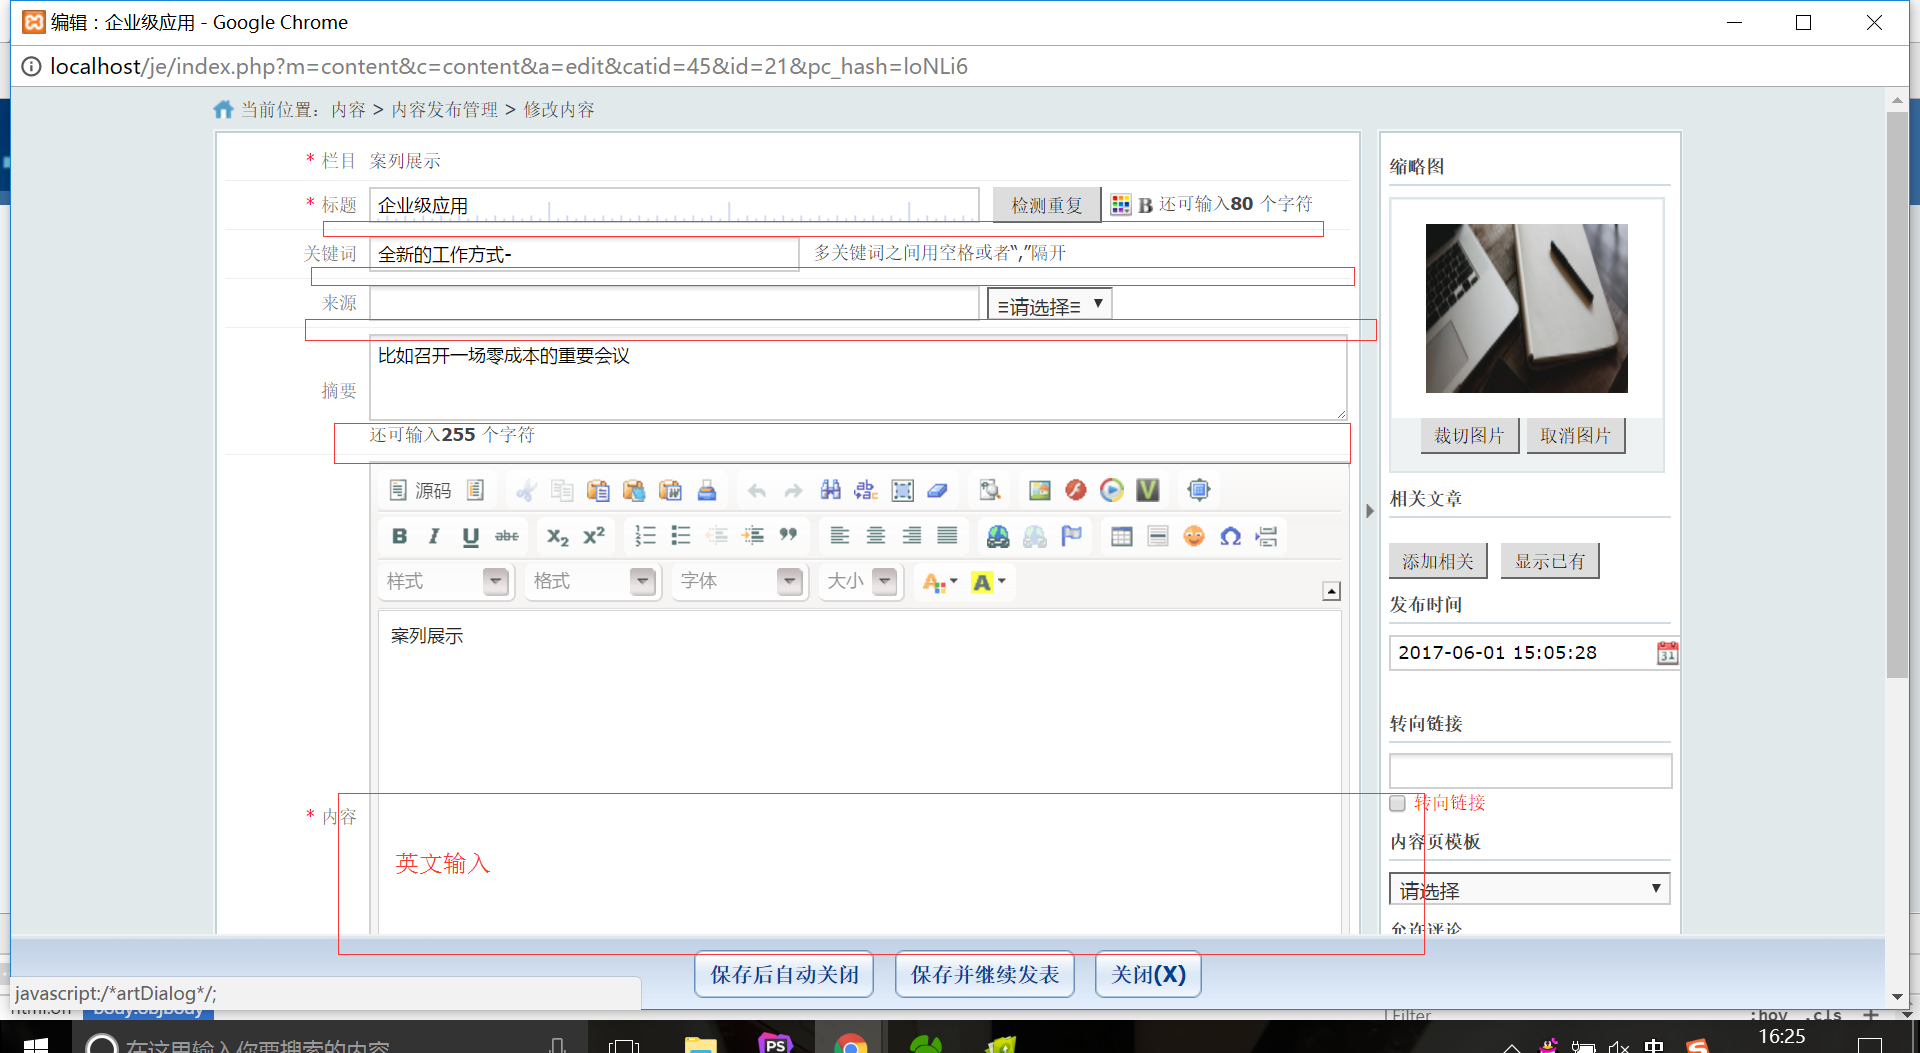Toggle italic formatting
1920x1053 pixels.
pyautogui.click(x=435, y=536)
